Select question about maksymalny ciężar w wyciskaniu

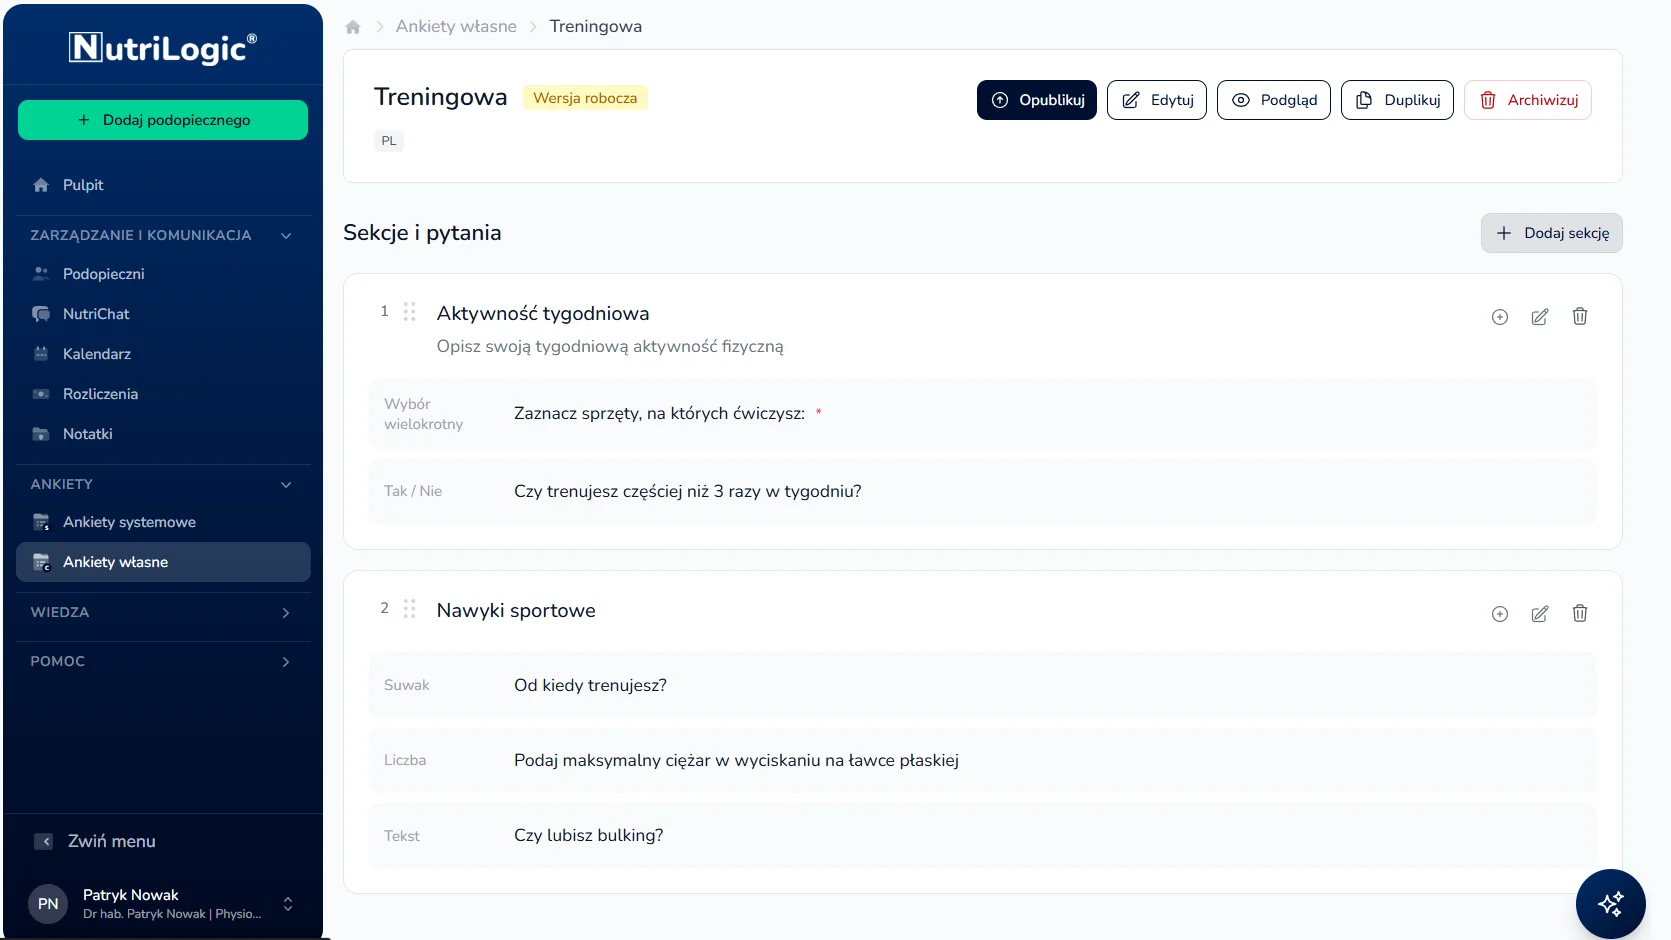pos(983,760)
